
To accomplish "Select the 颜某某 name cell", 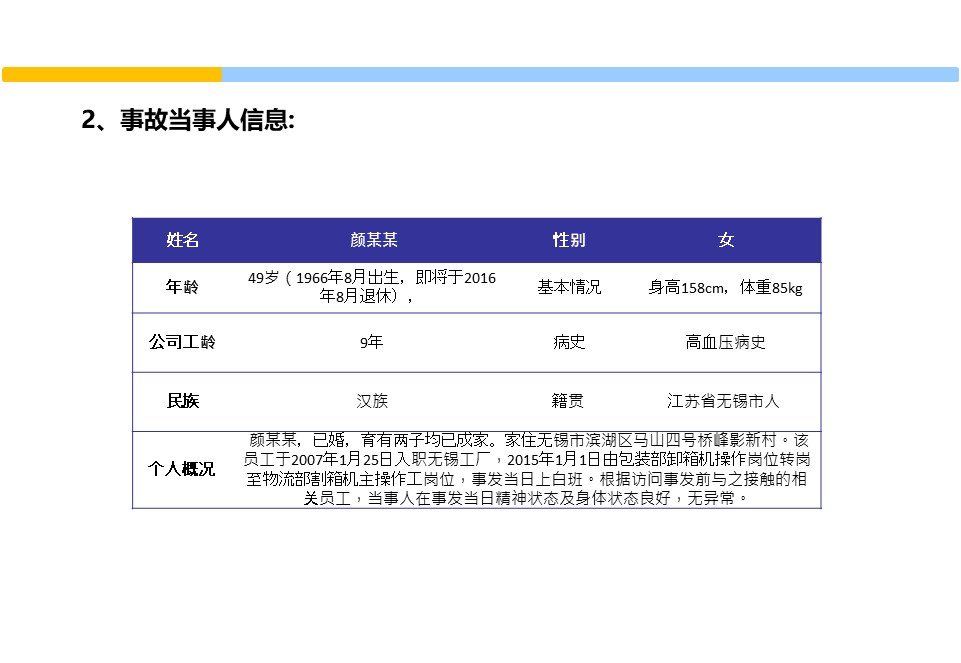I will pos(373,240).
